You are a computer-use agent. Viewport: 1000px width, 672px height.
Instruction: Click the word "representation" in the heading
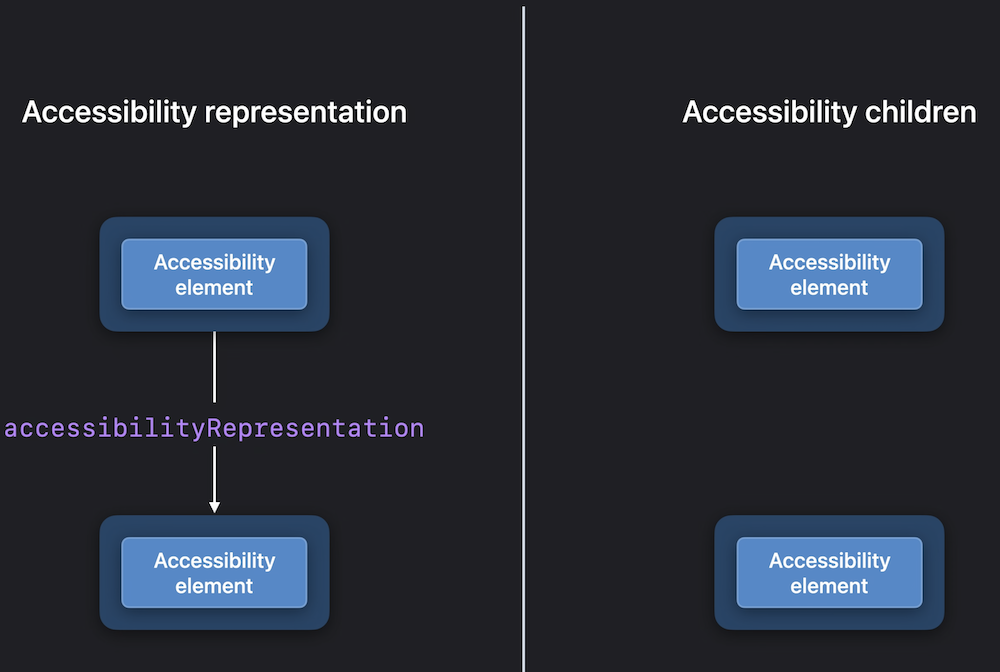pyautogui.click(x=305, y=113)
